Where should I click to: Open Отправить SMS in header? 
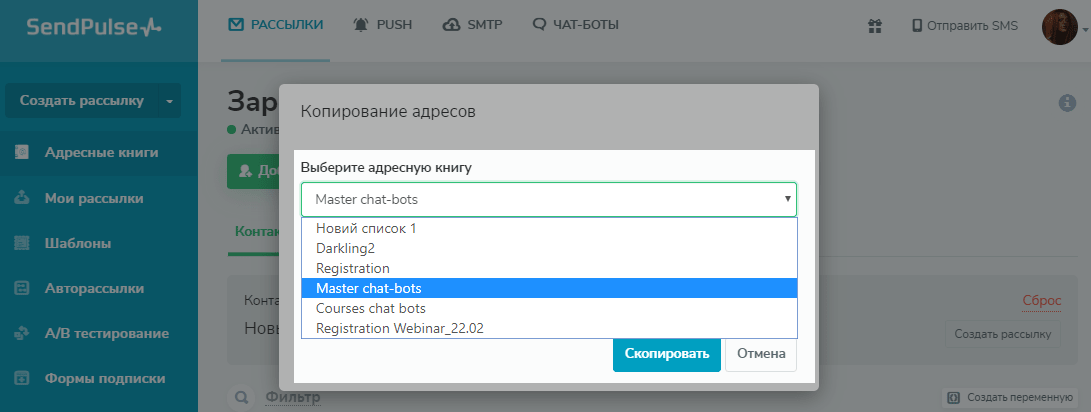(965, 26)
